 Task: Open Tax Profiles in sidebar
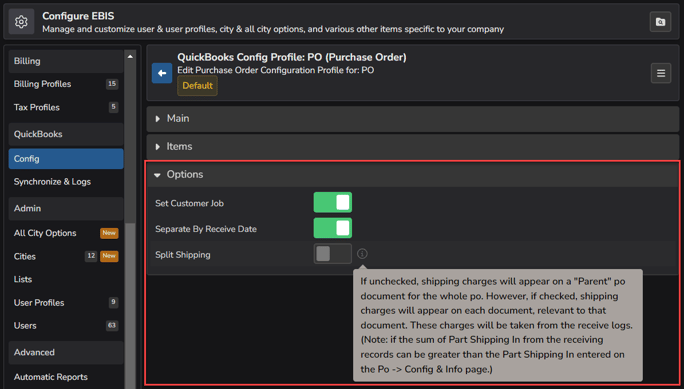coord(66,107)
